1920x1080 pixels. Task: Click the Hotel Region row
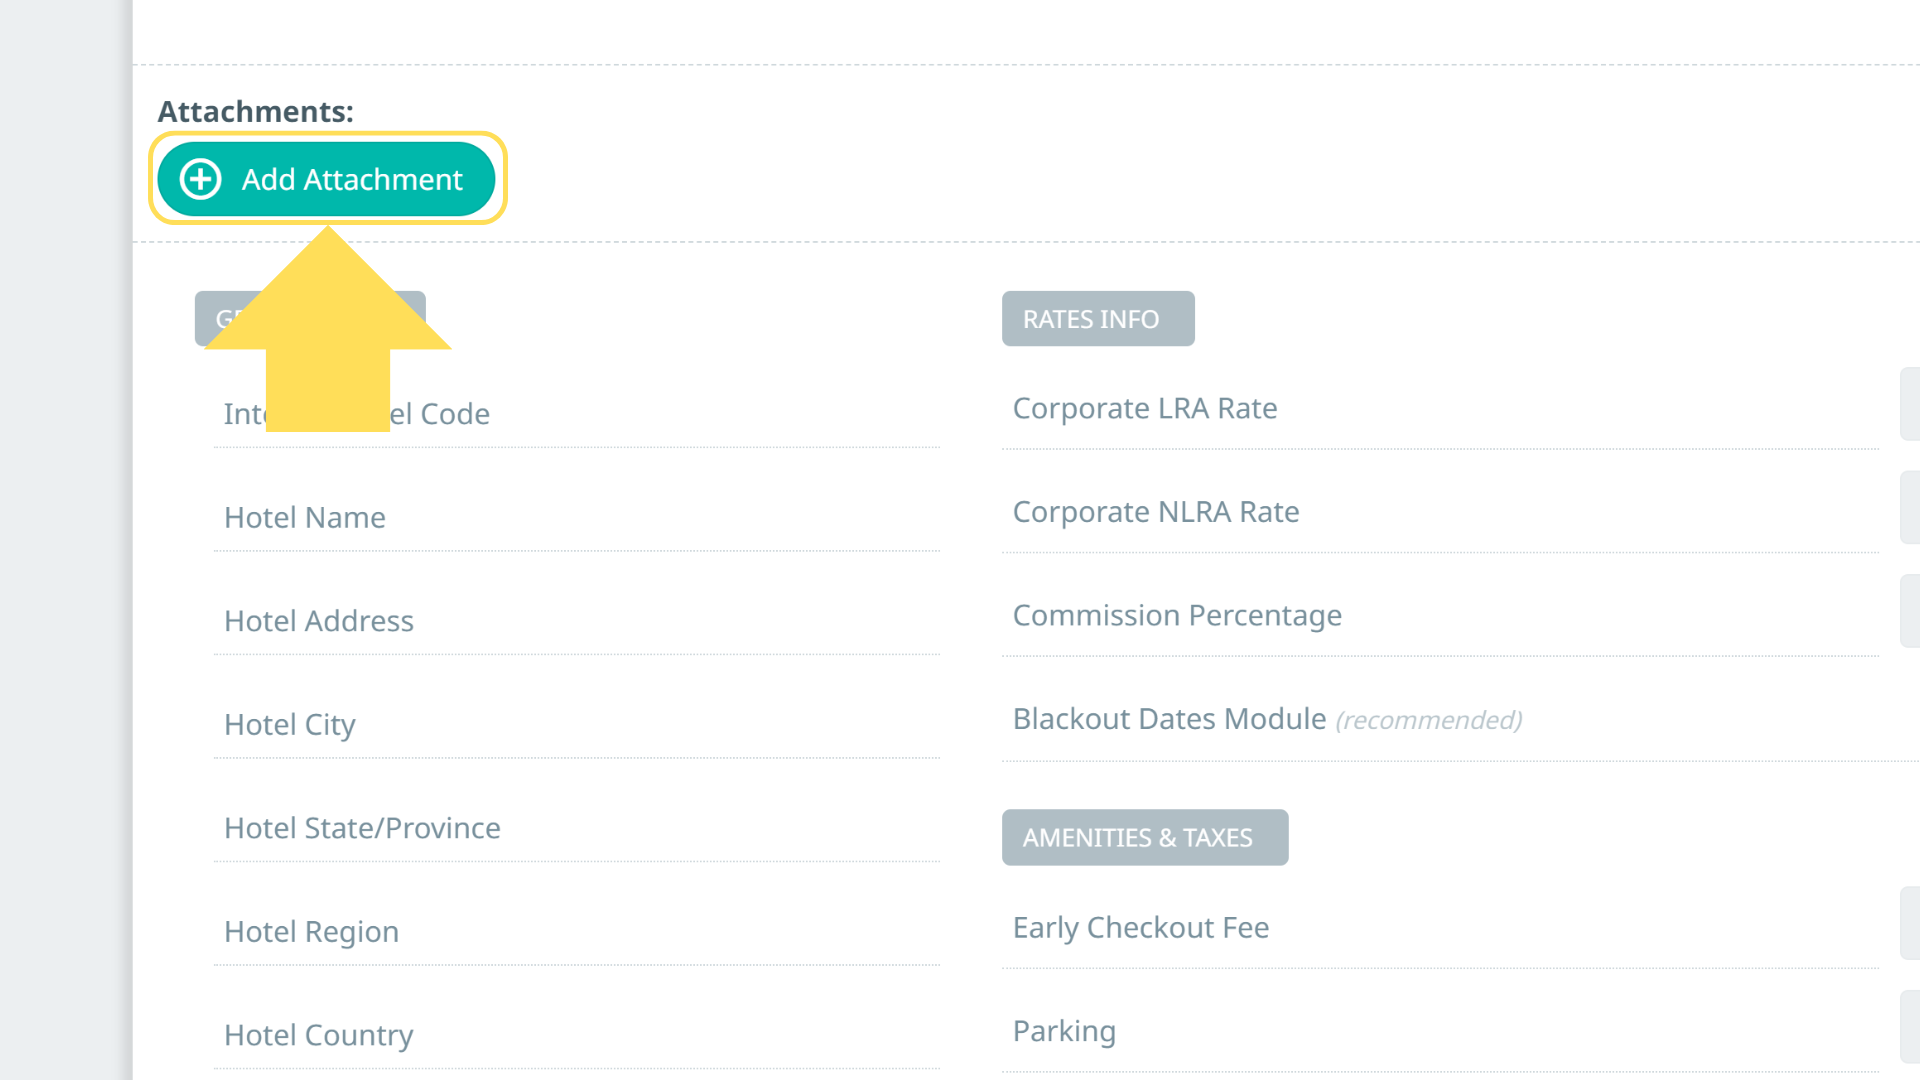tap(311, 931)
